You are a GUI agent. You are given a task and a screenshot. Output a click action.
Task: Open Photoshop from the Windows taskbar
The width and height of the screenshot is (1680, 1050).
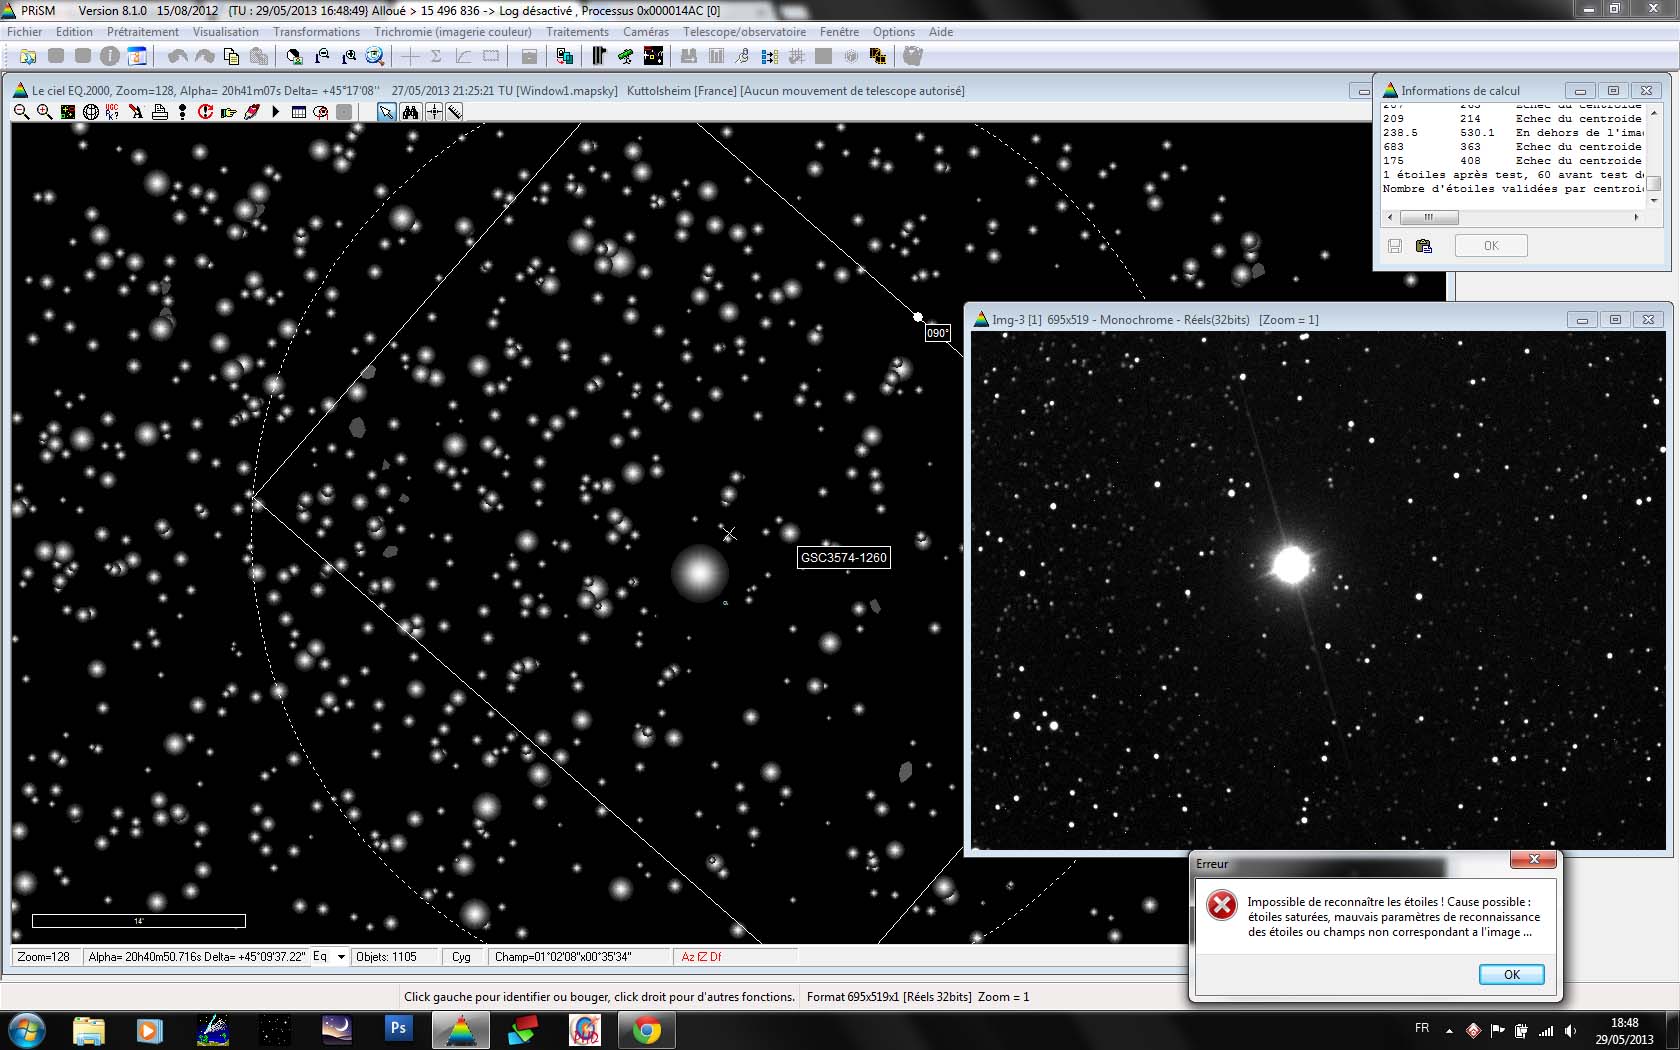tap(398, 1029)
